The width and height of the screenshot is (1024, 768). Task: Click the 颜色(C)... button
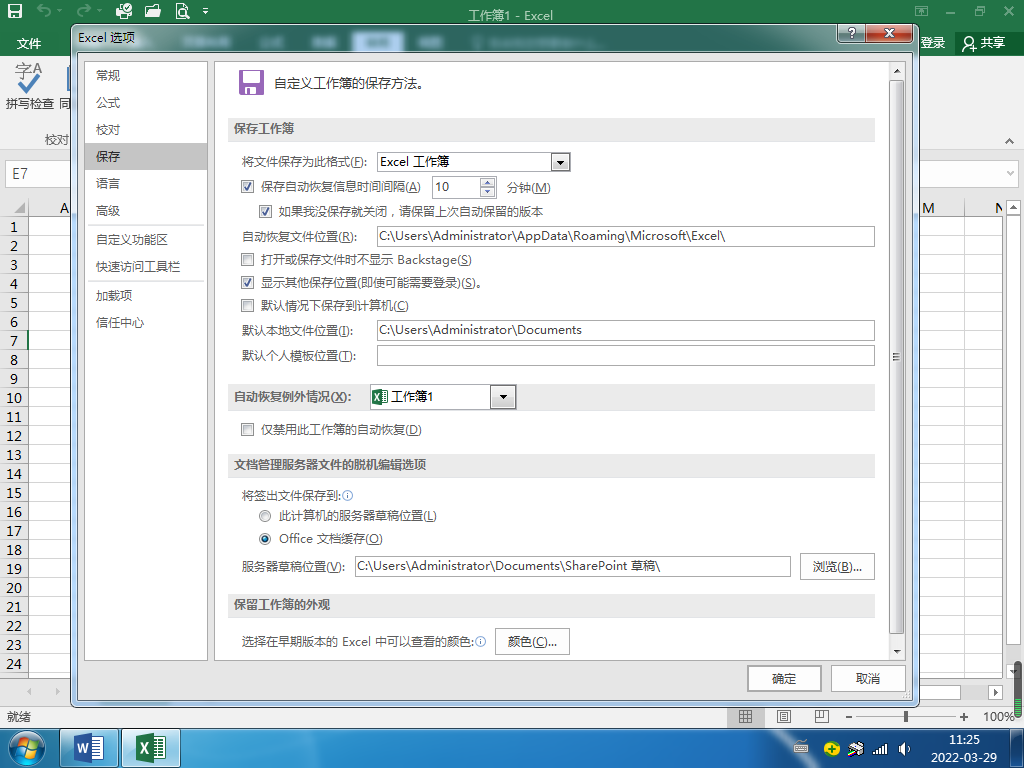pyautogui.click(x=532, y=641)
